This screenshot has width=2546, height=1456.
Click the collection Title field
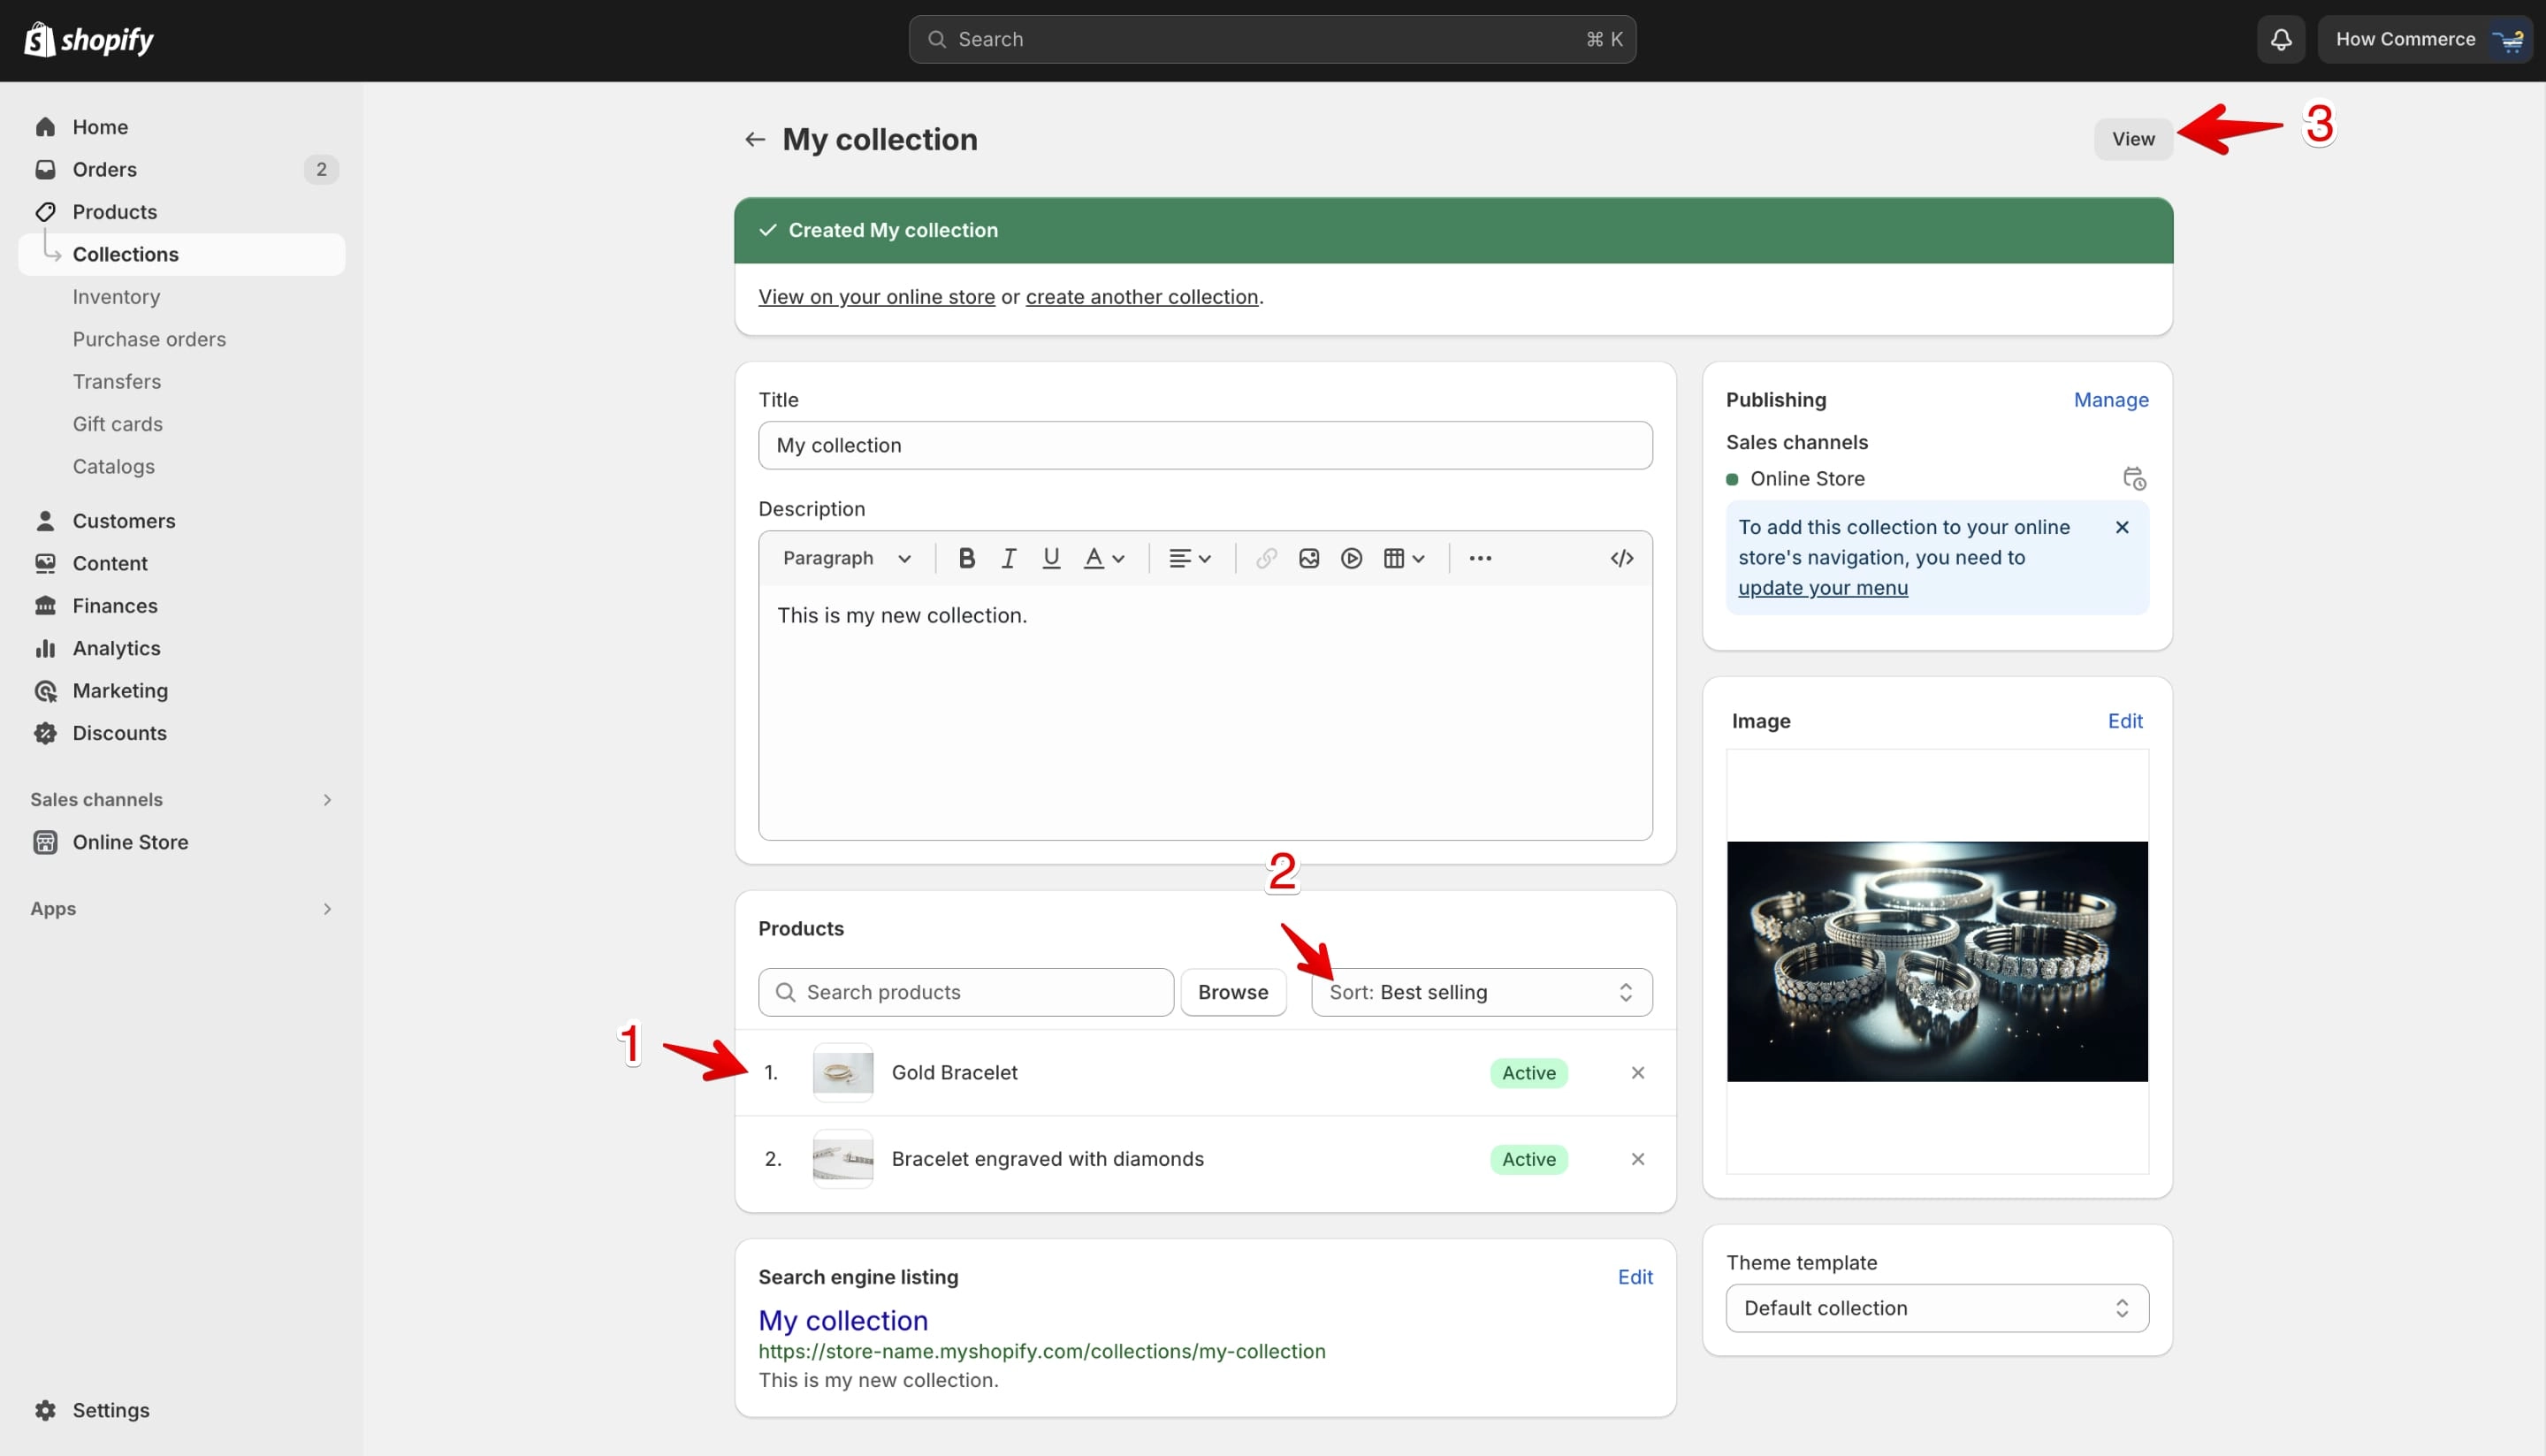[1205, 445]
